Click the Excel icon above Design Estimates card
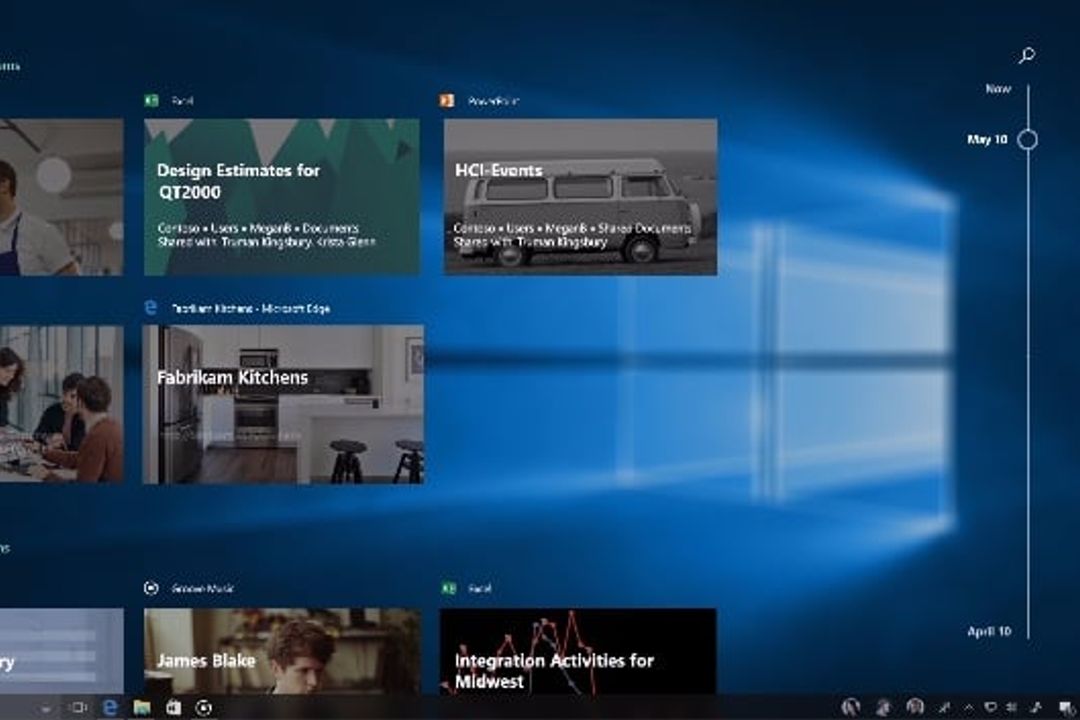 pyautogui.click(x=152, y=101)
